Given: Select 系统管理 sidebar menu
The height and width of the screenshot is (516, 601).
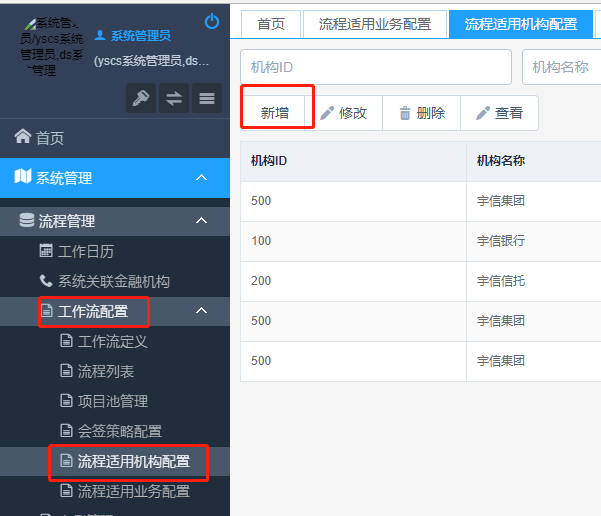Looking at the screenshot, I should tap(115, 177).
